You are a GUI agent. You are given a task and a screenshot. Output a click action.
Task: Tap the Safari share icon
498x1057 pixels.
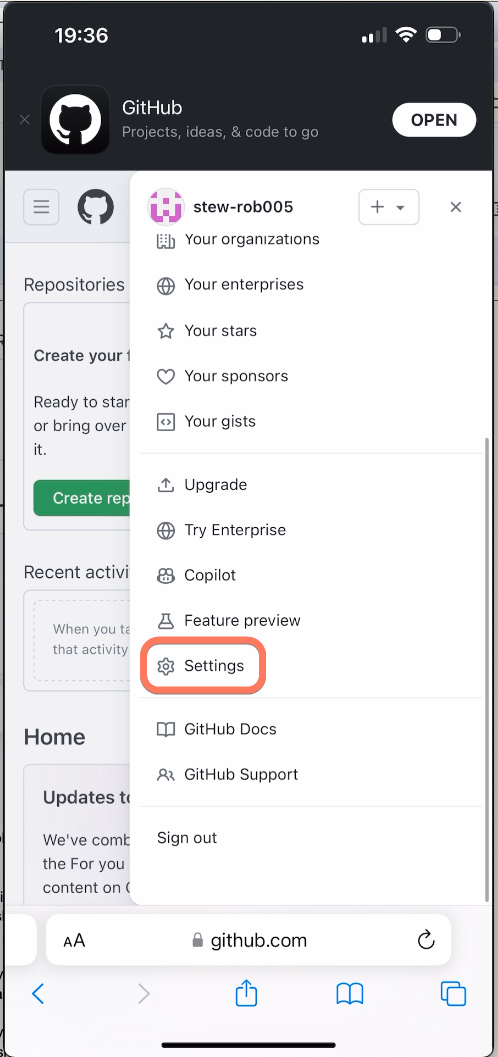247,993
